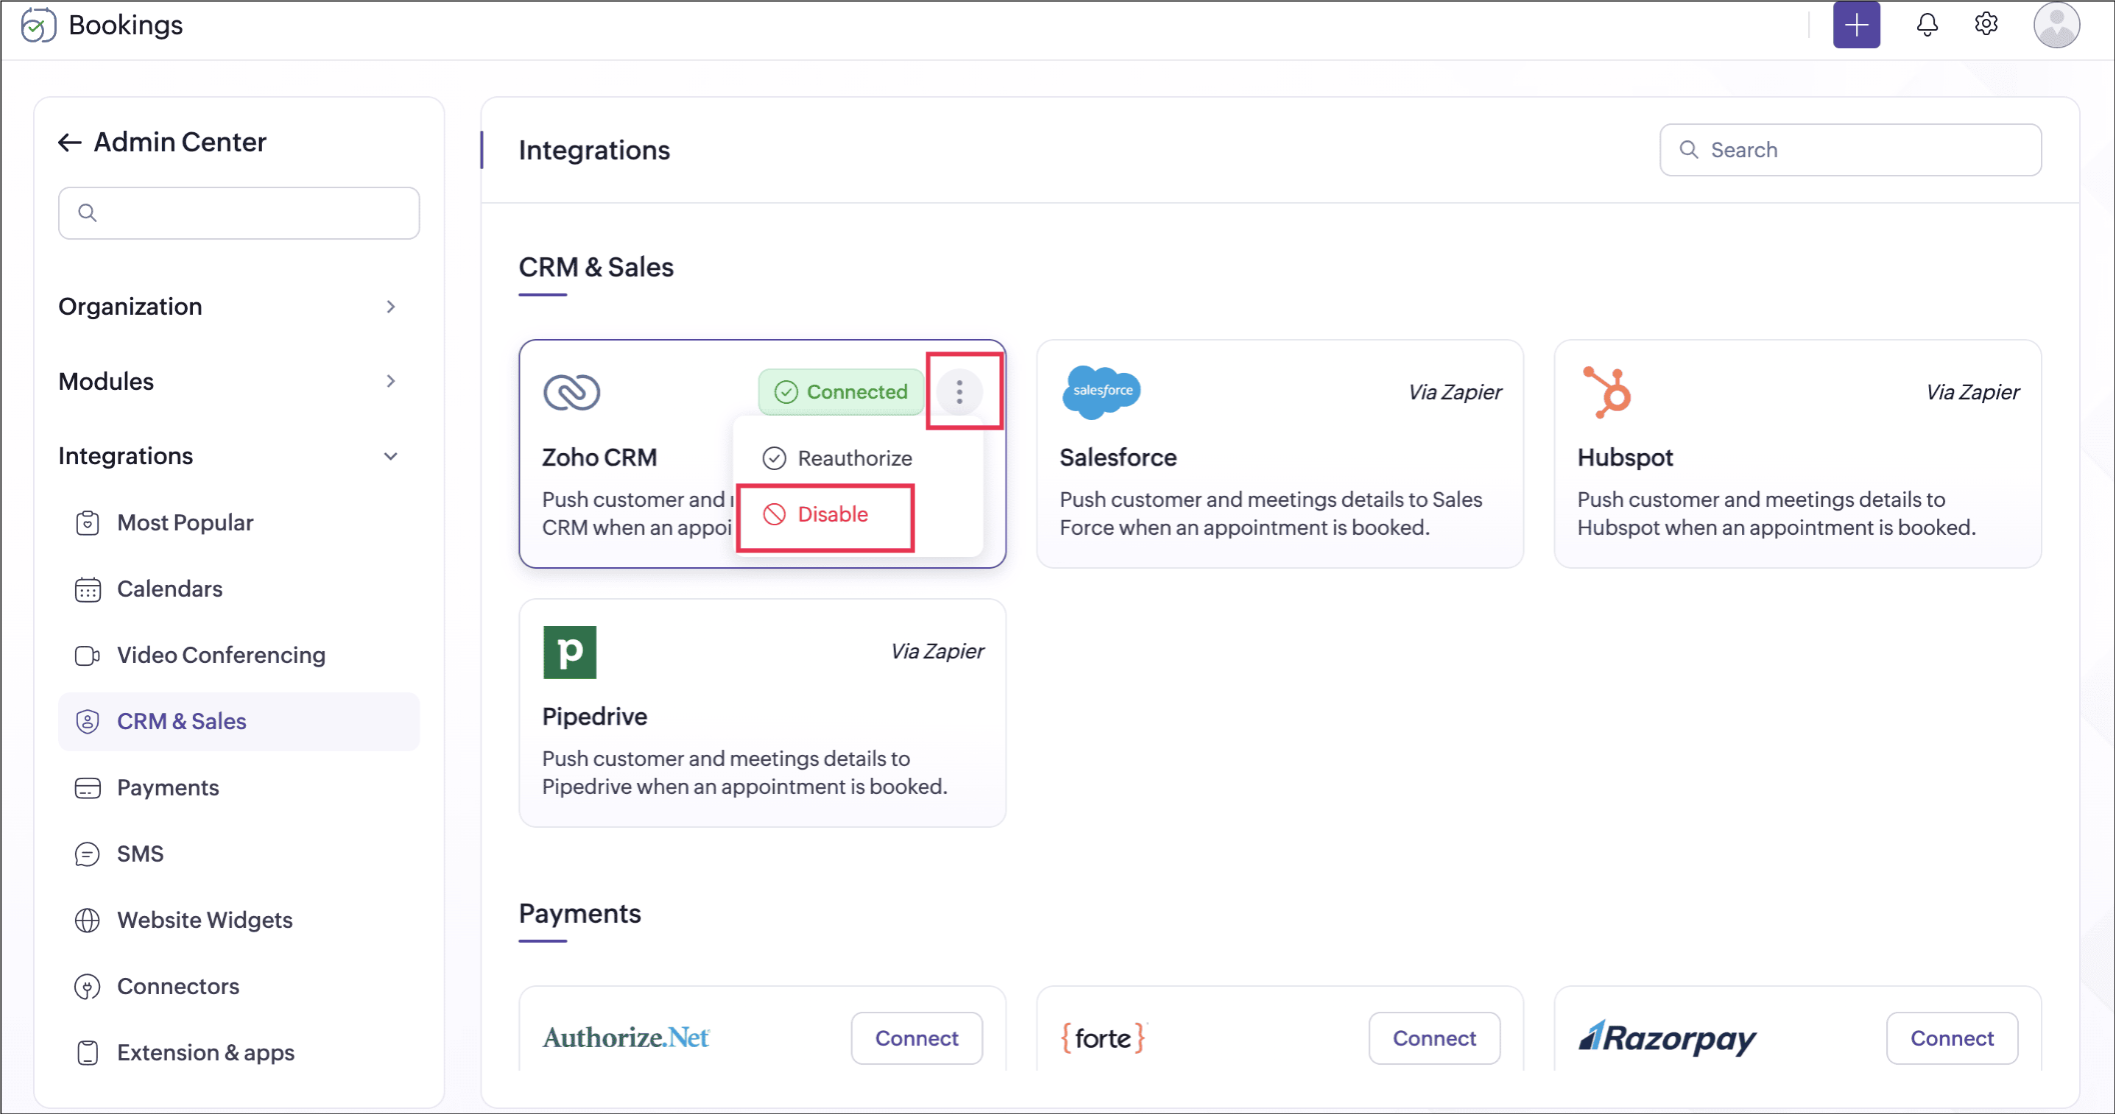Expand the Organization section
Screen dimensions: 2115x1114
coord(390,307)
